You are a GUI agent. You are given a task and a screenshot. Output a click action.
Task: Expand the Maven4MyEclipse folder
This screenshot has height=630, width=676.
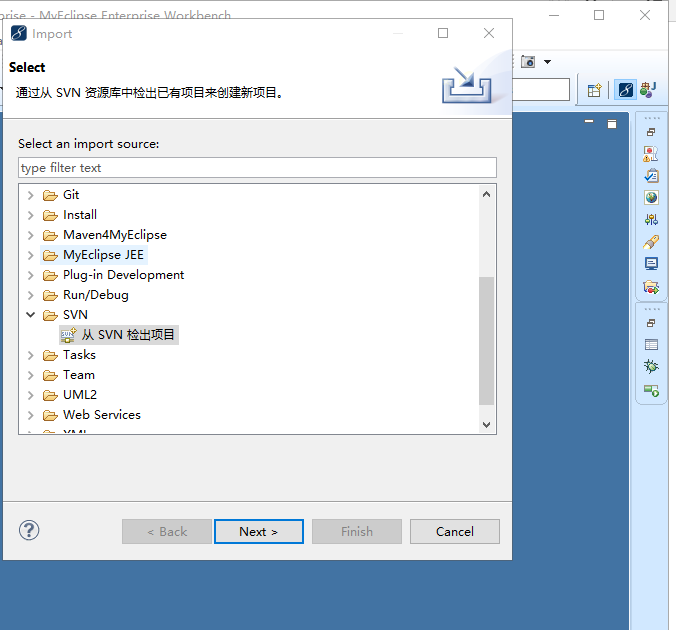coord(30,235)
